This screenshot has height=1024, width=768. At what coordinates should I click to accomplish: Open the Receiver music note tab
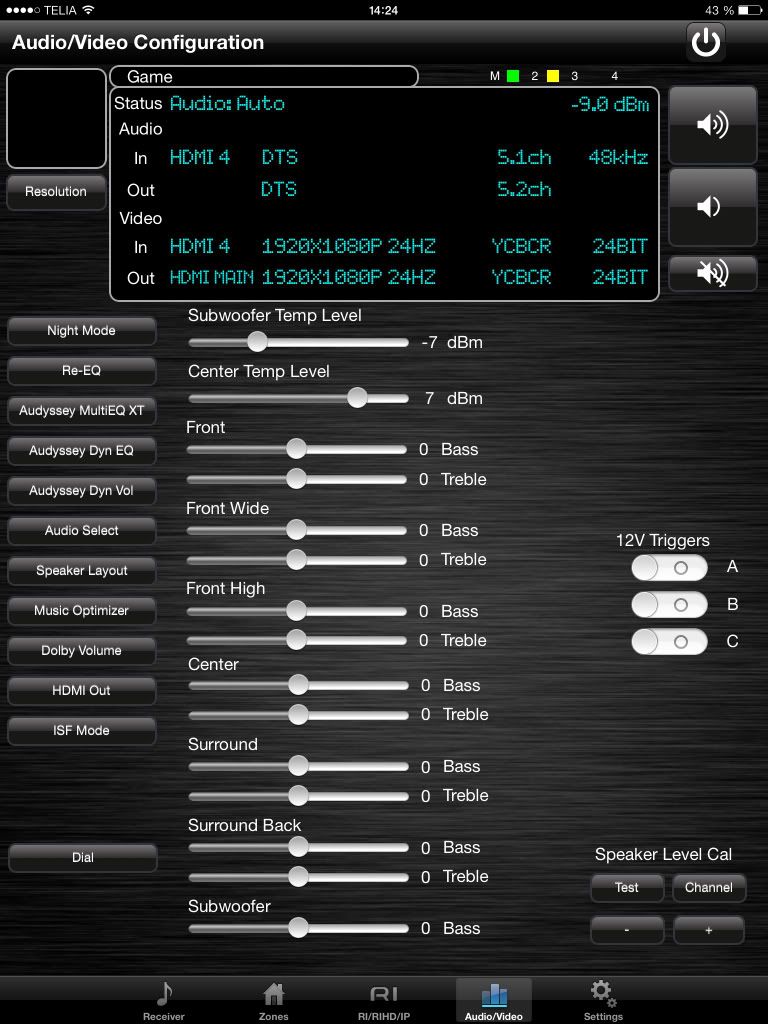(x=164, y=1000)
